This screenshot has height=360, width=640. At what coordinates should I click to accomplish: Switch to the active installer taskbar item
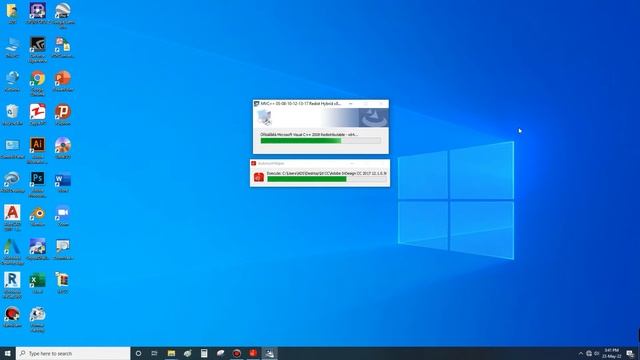tap(269, 353)
